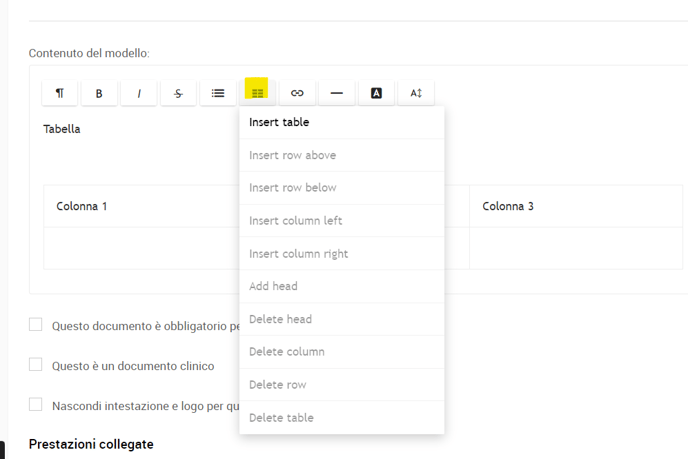The height and width of the screenshot is (459, 688).
Task: Select Delete column entry
Action: coord(342,352)
